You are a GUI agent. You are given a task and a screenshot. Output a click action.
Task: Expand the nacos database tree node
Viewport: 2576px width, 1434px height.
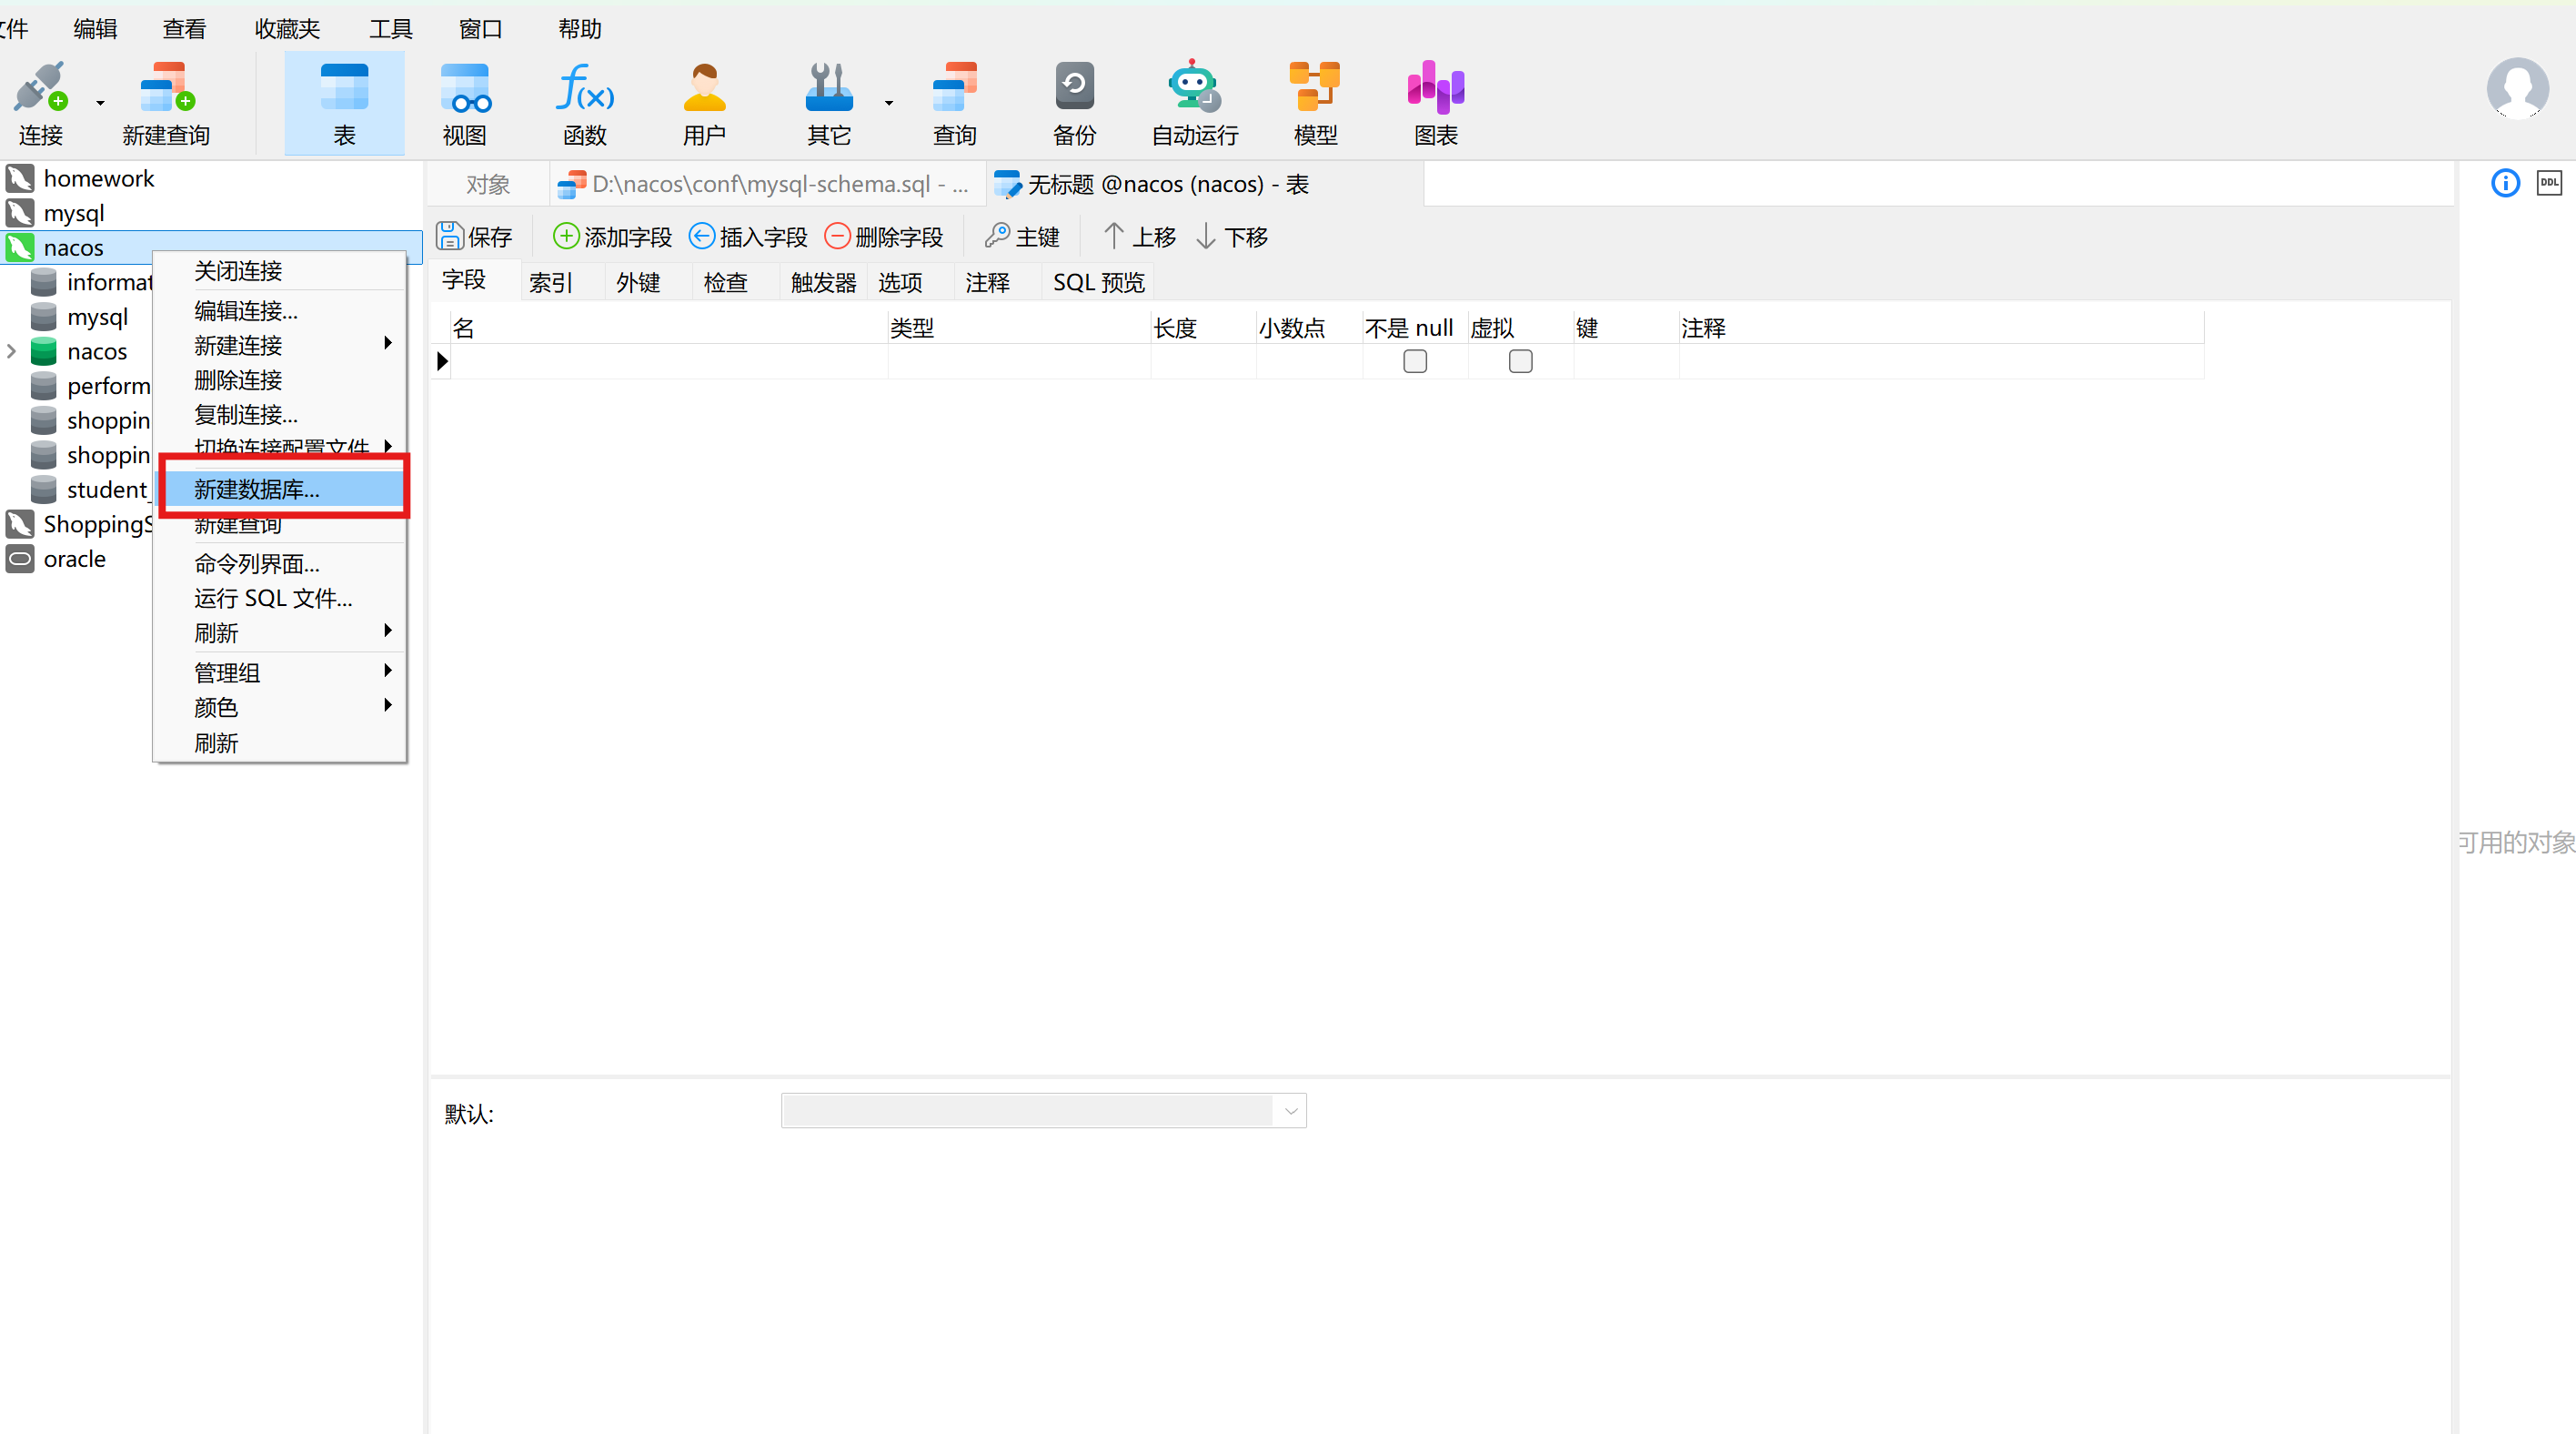click(x=12, y=351)
